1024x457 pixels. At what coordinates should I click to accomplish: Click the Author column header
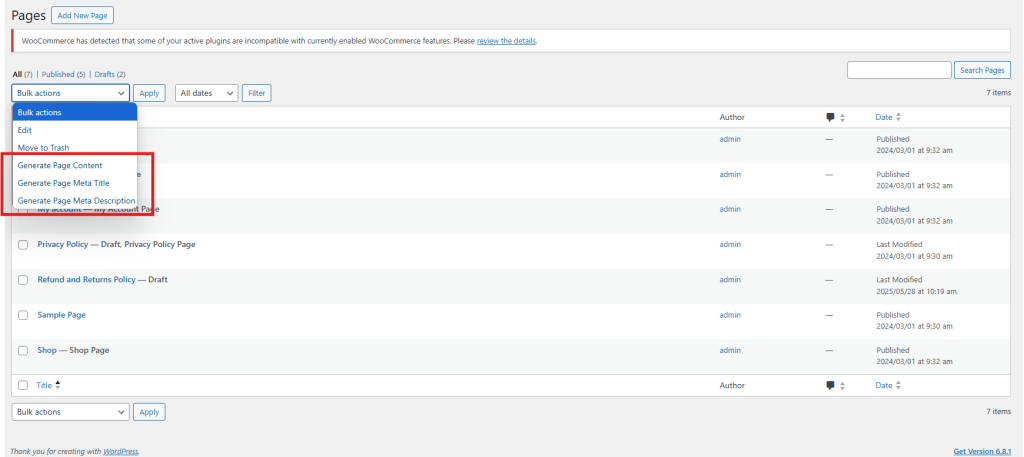pos(732,118)
